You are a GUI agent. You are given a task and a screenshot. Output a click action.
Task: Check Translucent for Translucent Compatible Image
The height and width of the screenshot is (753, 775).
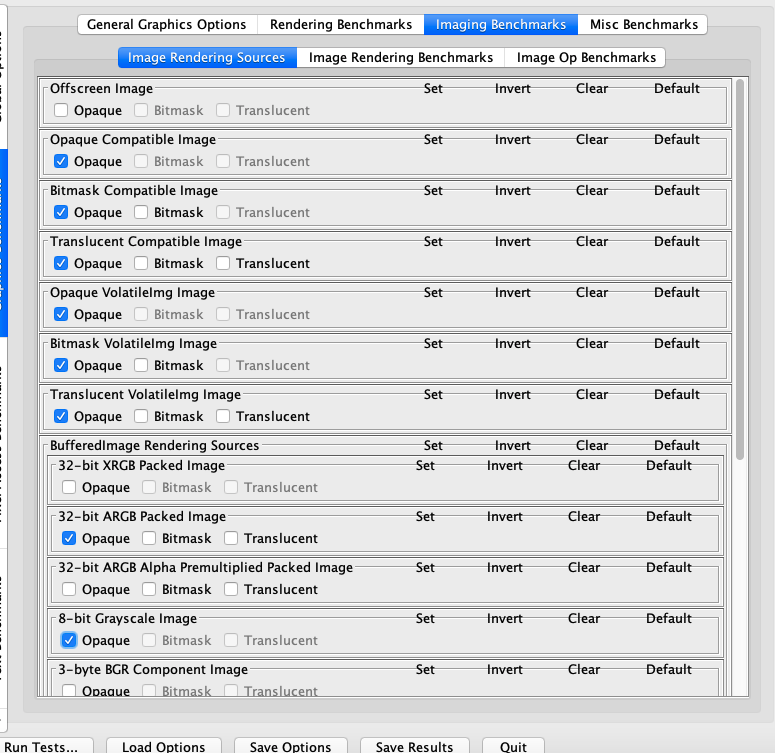coord(223,263)
